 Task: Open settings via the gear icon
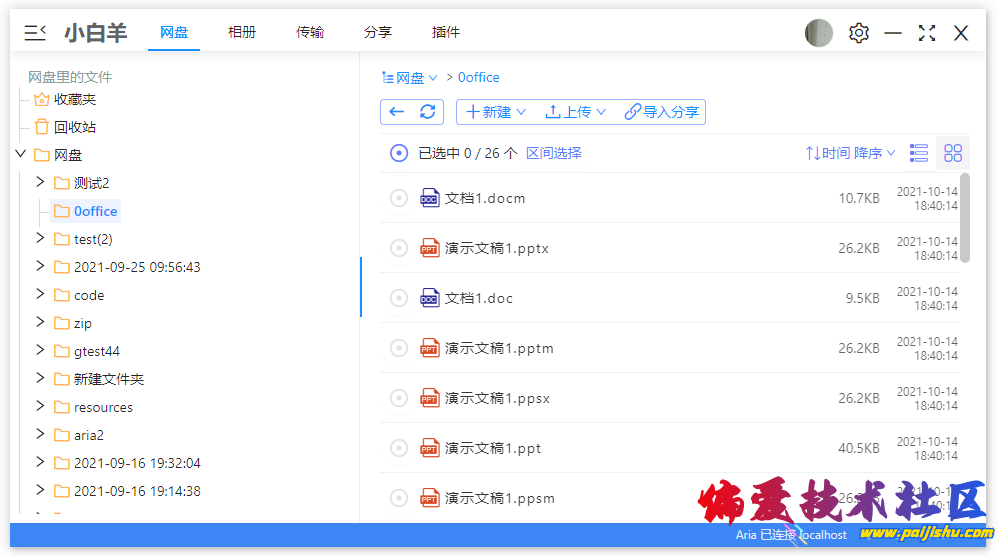(858, 33)
